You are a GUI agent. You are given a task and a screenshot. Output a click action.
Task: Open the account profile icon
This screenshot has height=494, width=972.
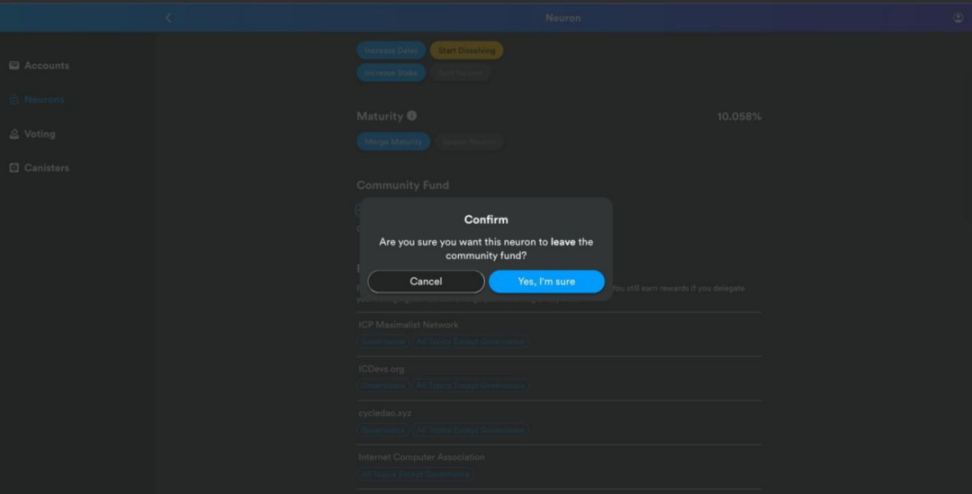pos(958,18)
